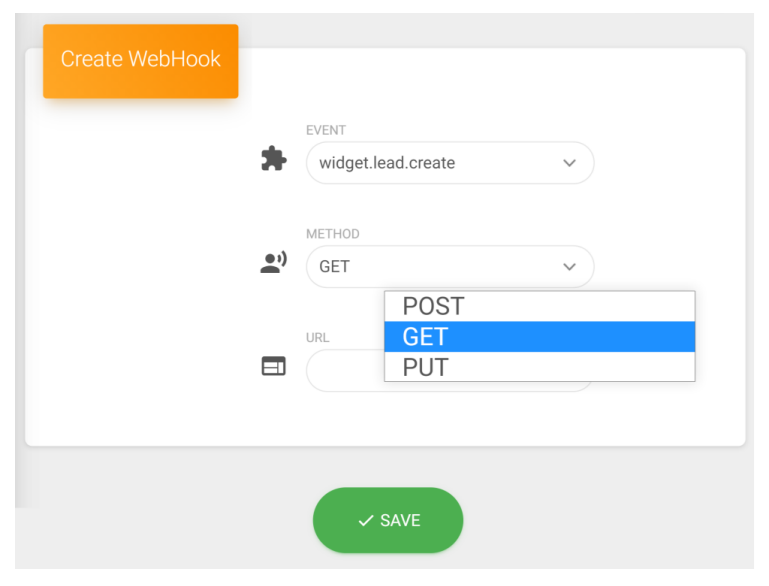Expand the Event dropdown chevron arrow
Screen dimensions: 769x586
569,163
